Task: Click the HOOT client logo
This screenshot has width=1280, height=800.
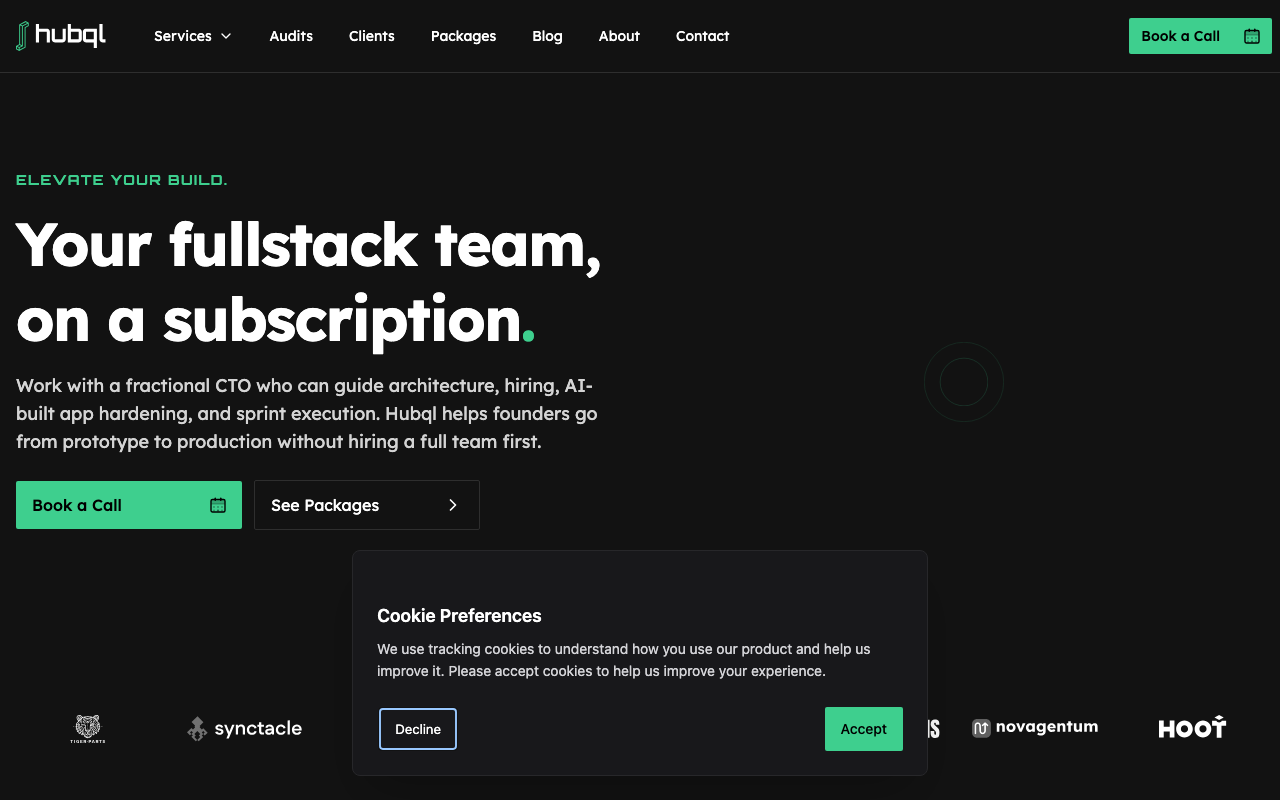Action: click(x=1192, y=728)
